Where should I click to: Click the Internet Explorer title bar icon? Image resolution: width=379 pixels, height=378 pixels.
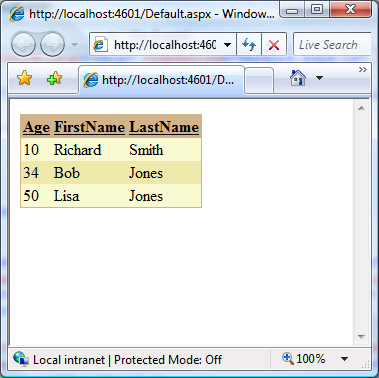tap(17, 14)
